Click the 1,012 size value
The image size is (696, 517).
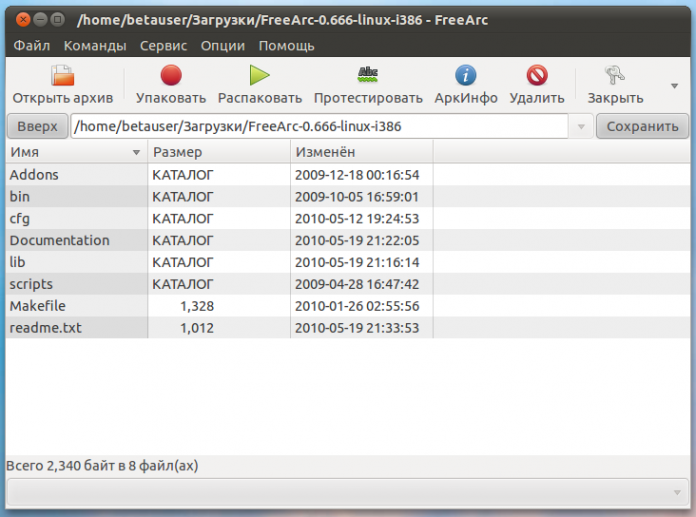click(197, 328)
